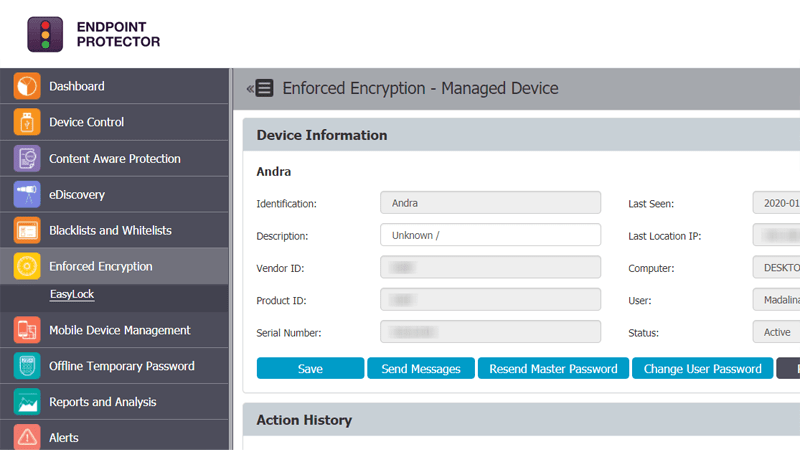The width and height of the screenshot is (800, 450).
Task: Go to Device Control section
Action: [x=114, y=122]
